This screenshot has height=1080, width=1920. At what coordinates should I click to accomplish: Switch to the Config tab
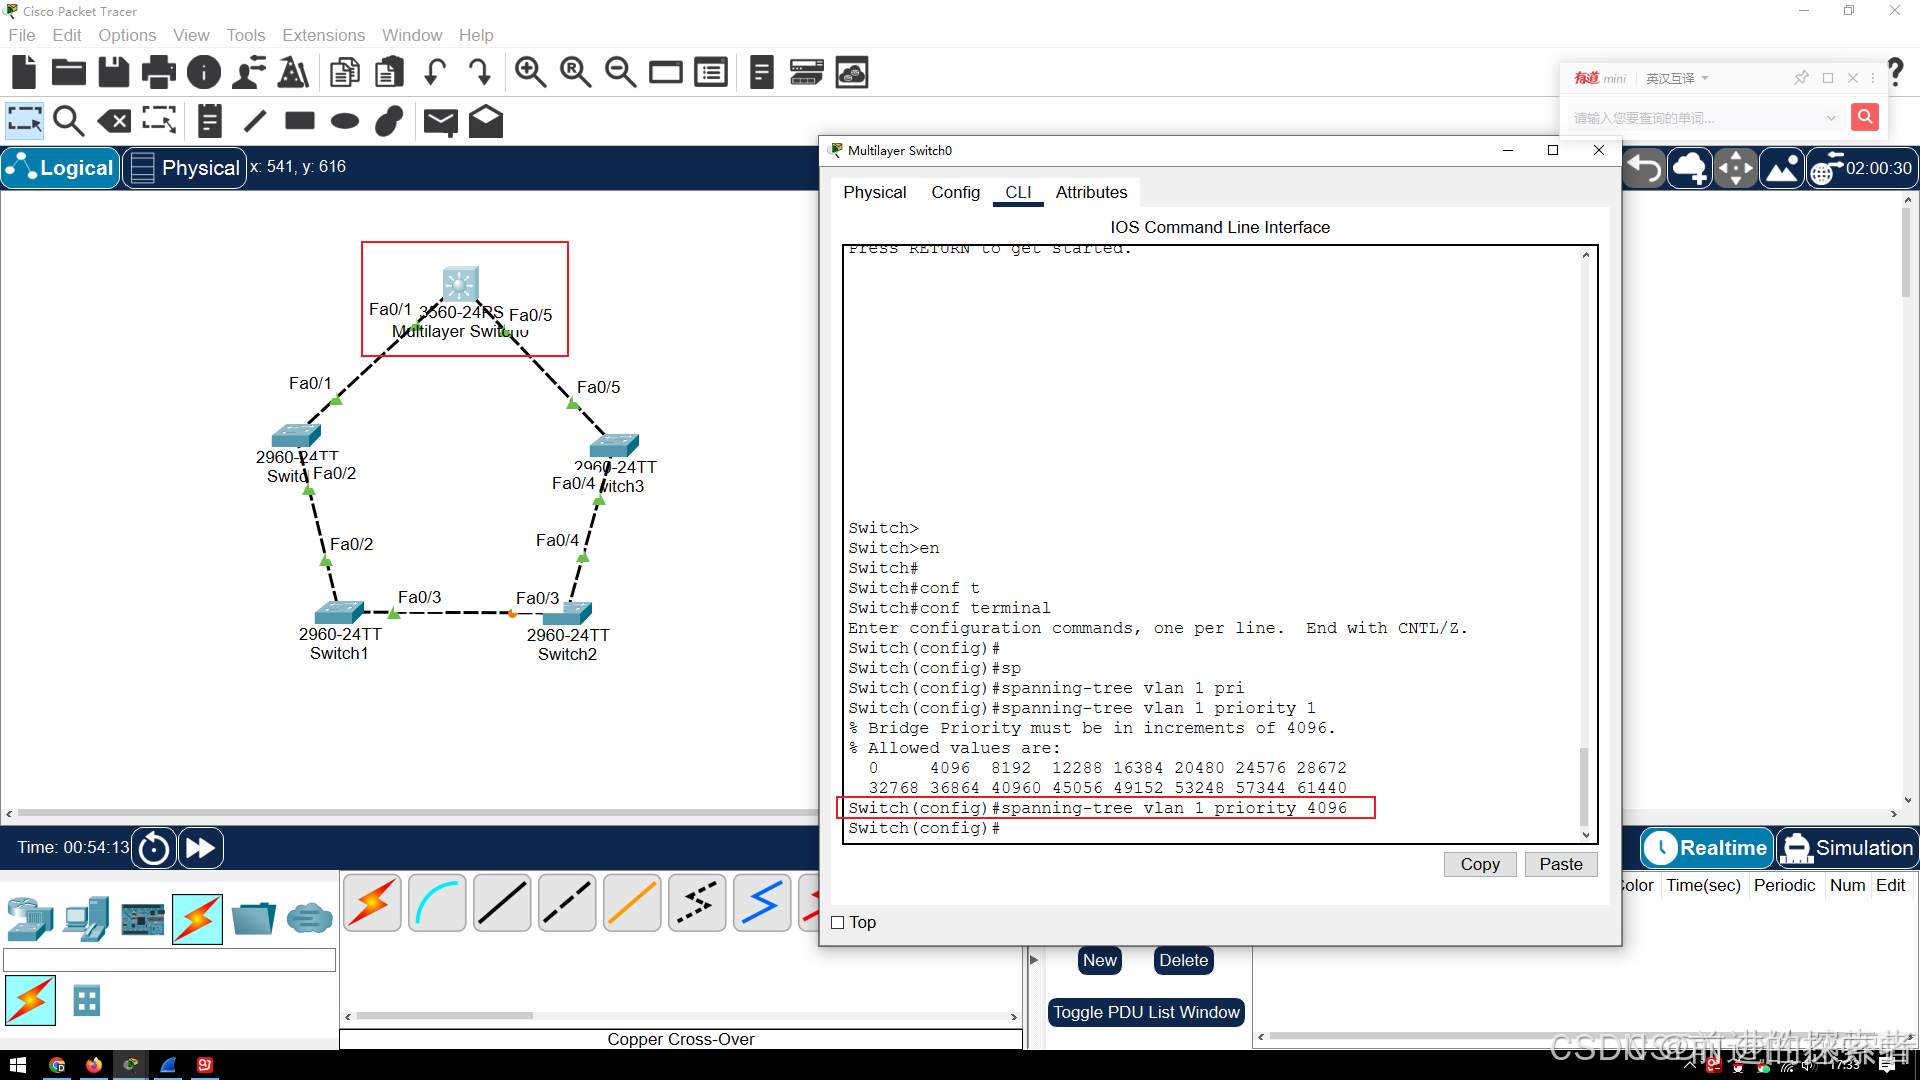tap(955, 192)
